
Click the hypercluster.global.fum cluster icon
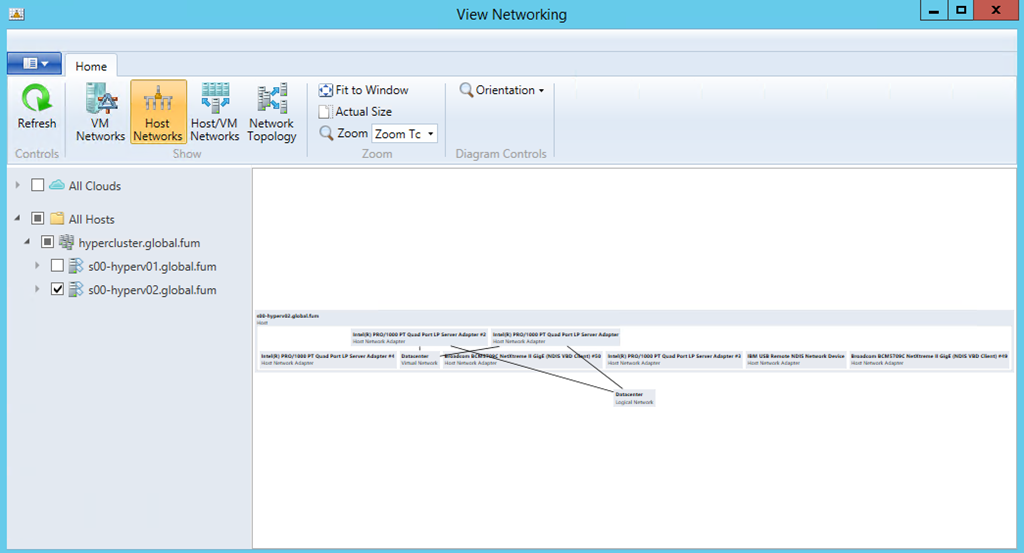tap(67, 242)
